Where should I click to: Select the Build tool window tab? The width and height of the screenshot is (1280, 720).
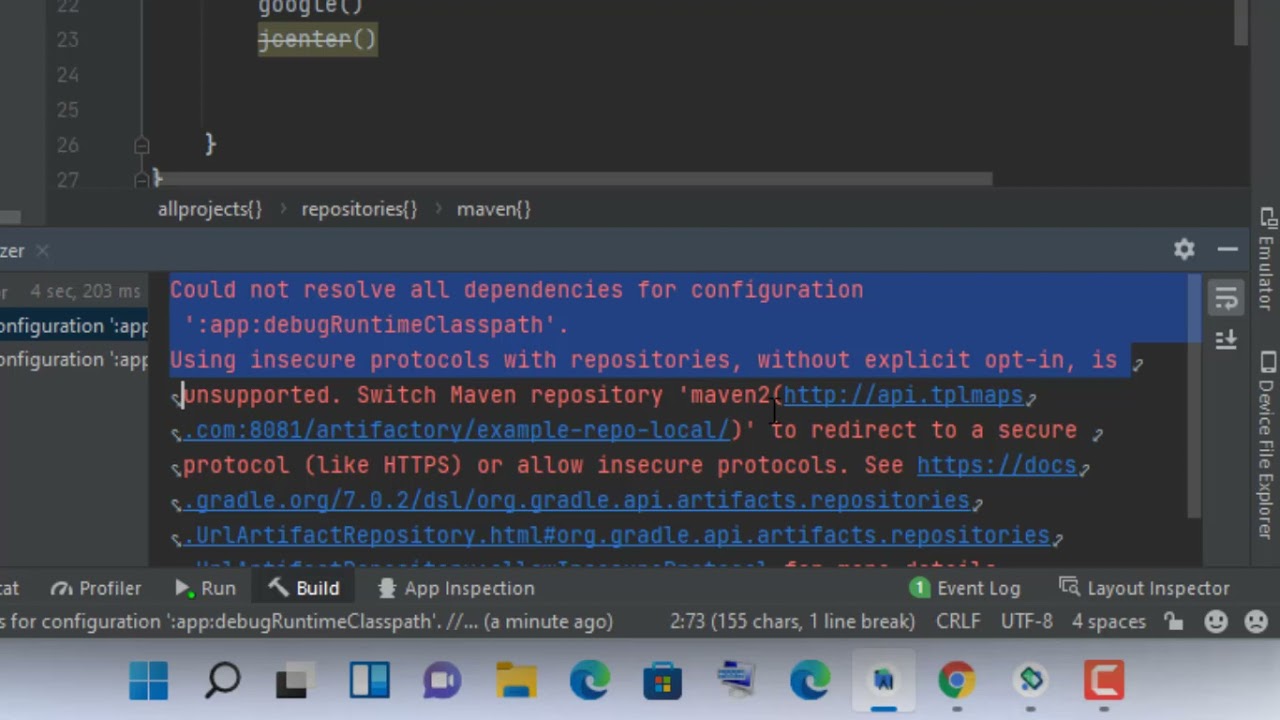click(x=304, y=588)
